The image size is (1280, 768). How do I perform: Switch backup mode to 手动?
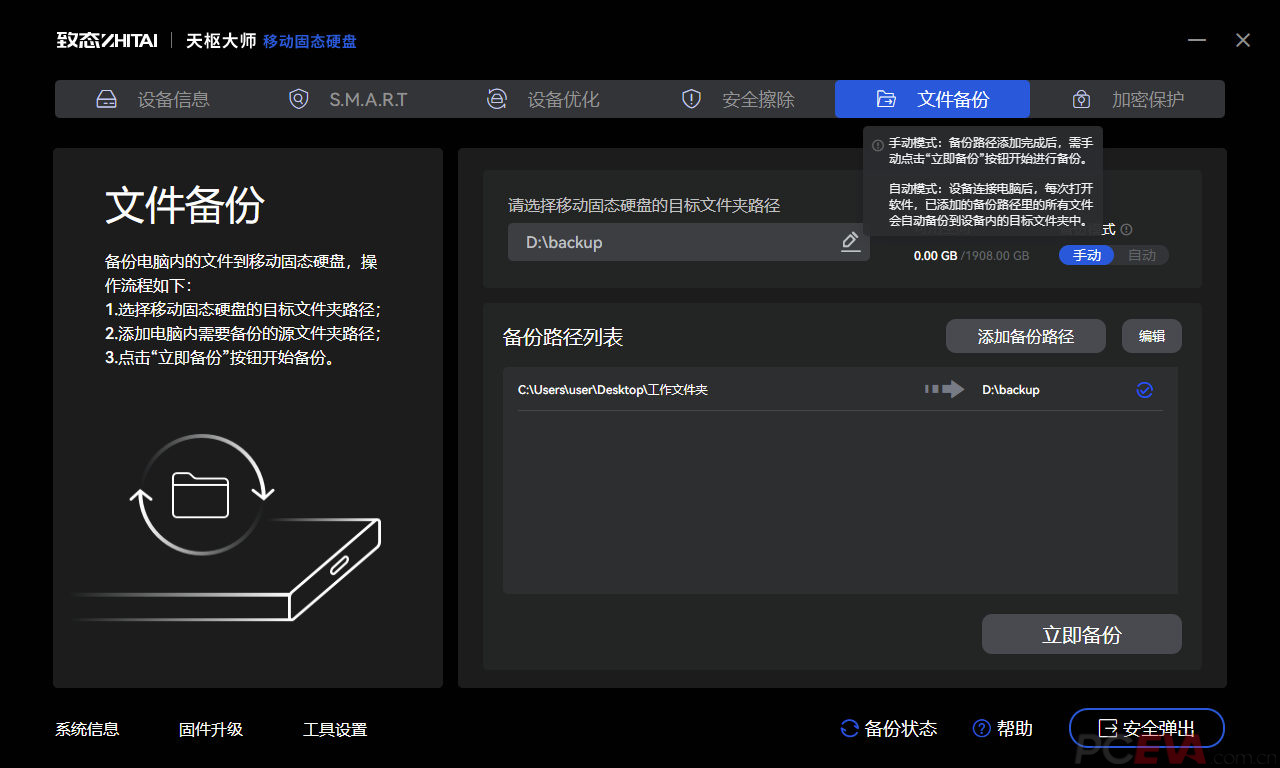point(1087,255)
